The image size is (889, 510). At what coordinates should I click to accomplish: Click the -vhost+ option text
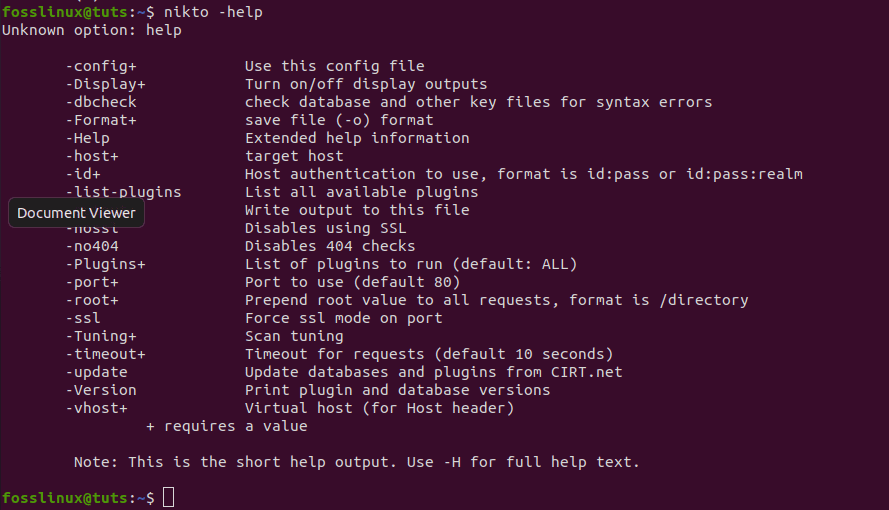(x=96, y=408)
